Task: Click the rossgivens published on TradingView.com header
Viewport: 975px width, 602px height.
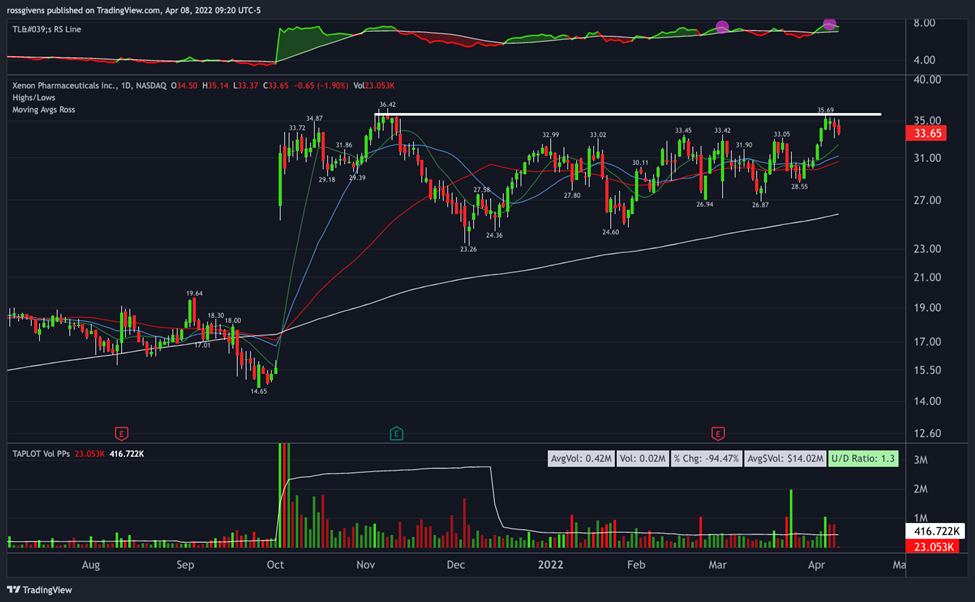Action: [x=134, y=11]
